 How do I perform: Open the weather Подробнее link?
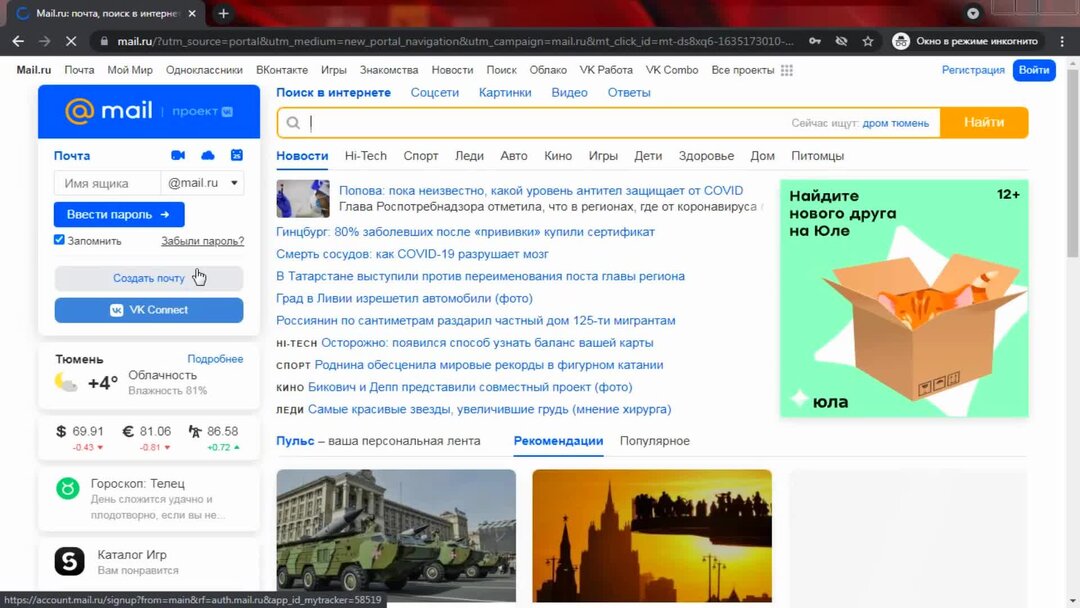click(x=215, y=359)
